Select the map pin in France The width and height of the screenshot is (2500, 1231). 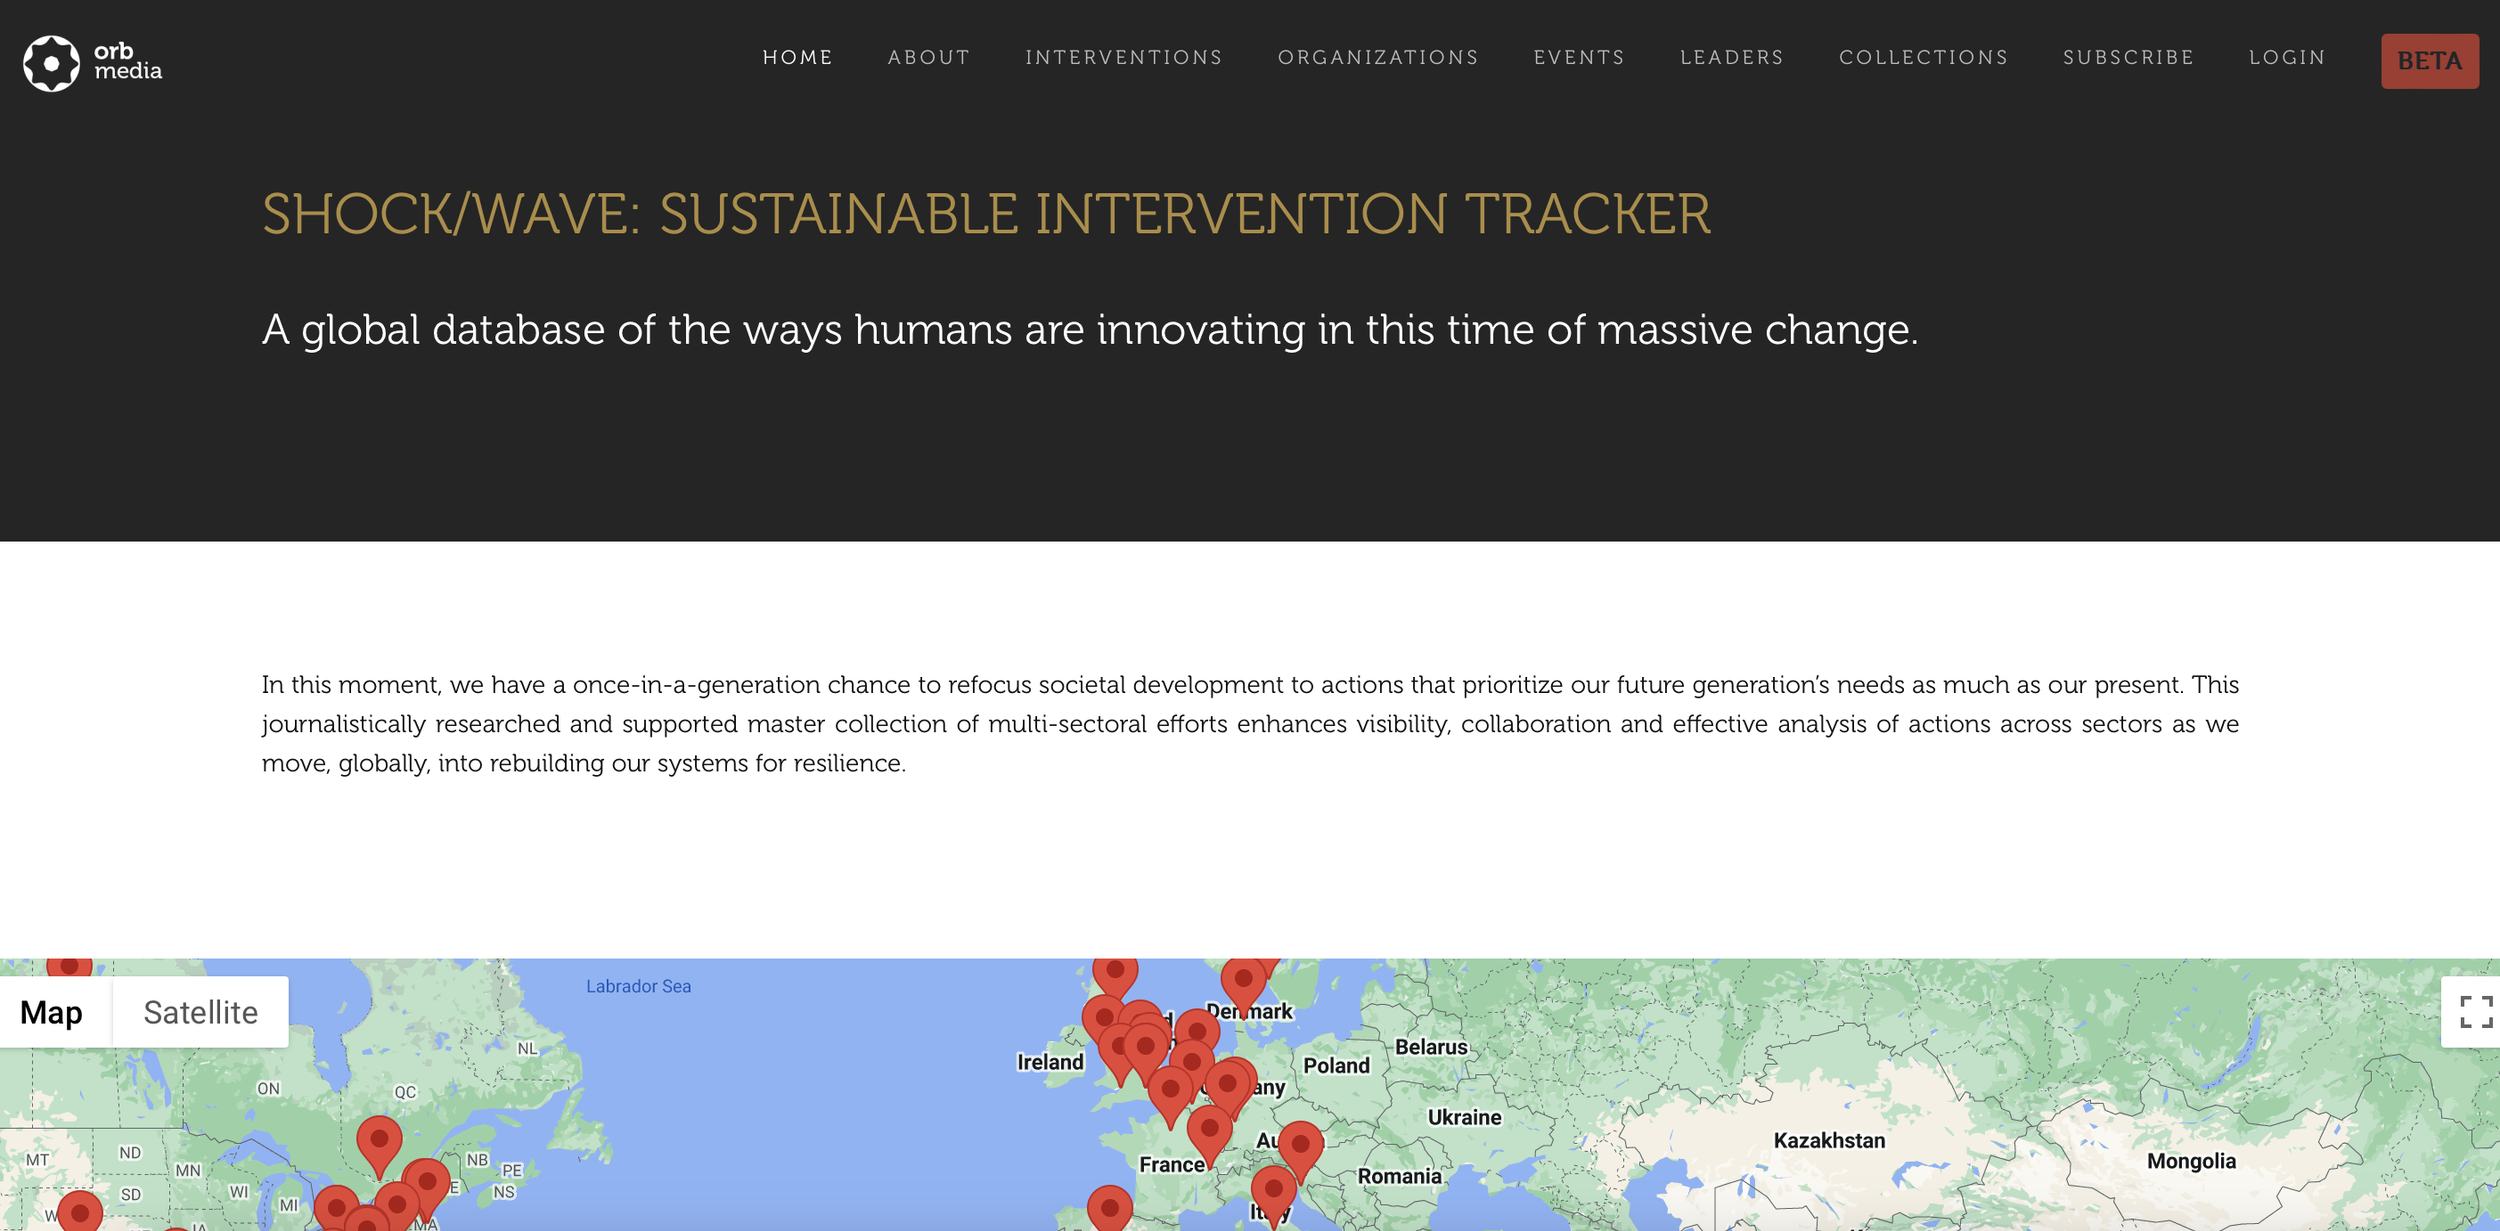[1209, 1129]
